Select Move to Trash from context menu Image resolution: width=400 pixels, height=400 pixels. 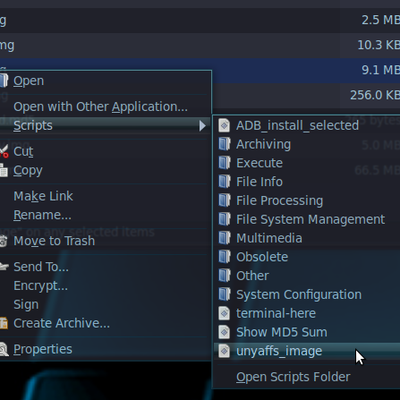(x=54, y=241)
